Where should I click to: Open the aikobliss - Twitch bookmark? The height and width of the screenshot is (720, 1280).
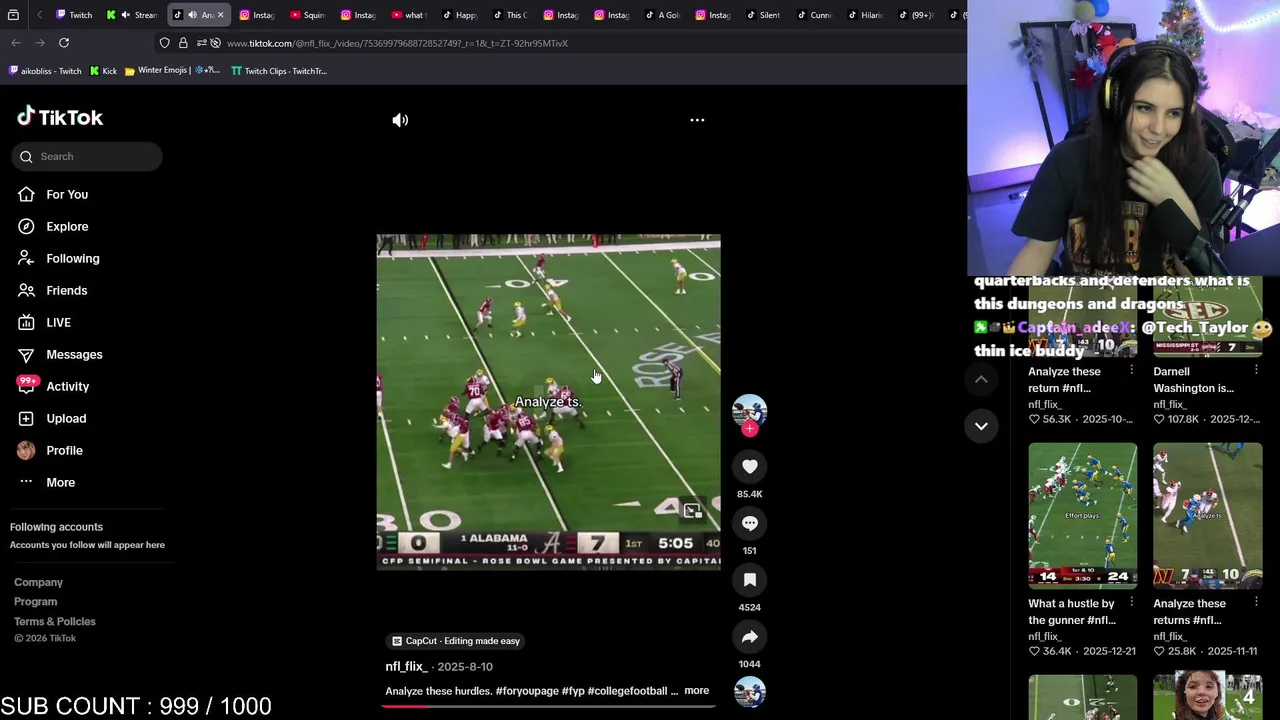click(45, 71)
